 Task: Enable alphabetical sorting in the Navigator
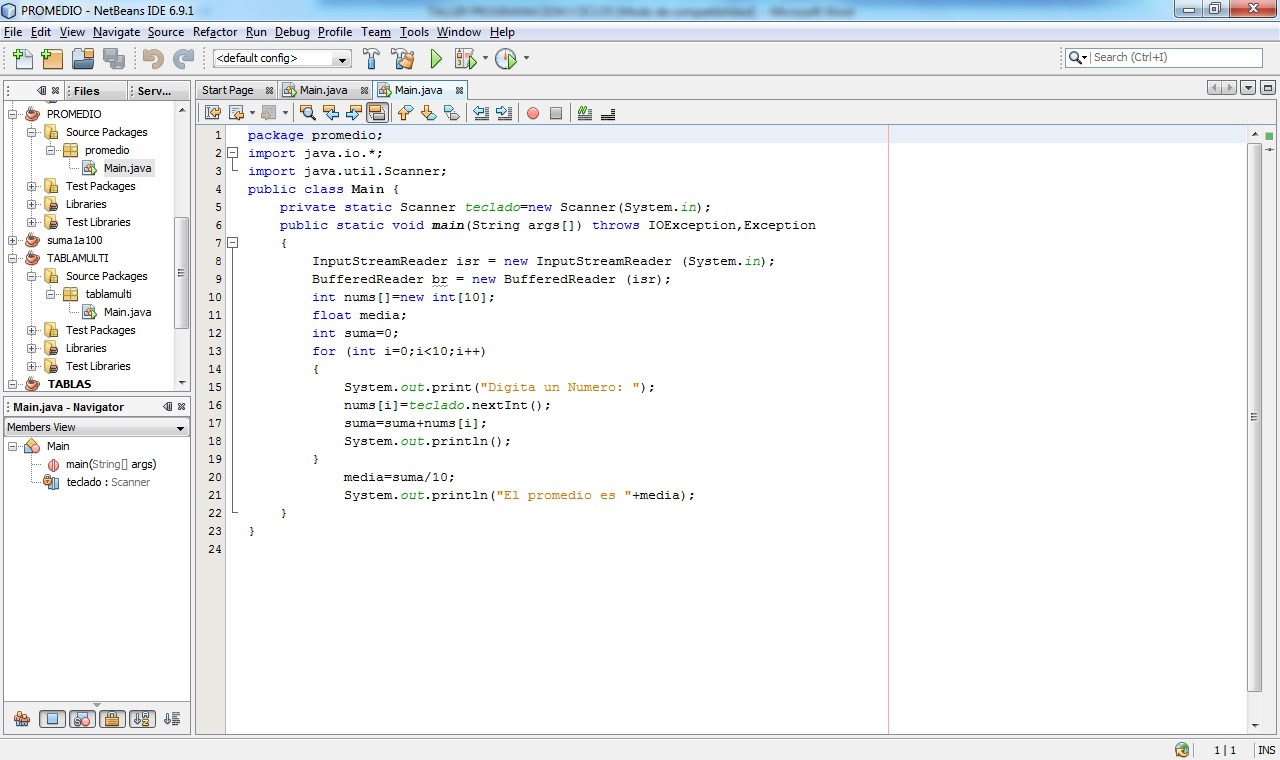tap(142, 718)
